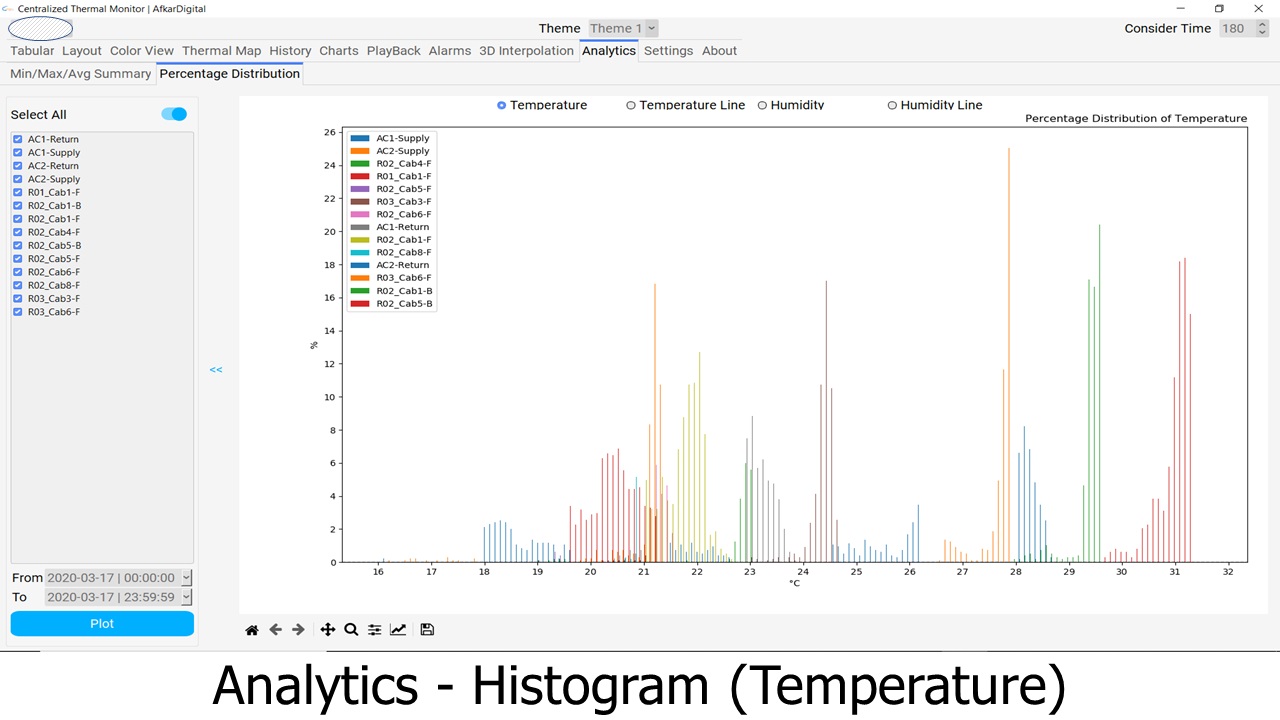Save the figure with floppy disk icon
The image size is (1280, 720).
tap(427, 630)
